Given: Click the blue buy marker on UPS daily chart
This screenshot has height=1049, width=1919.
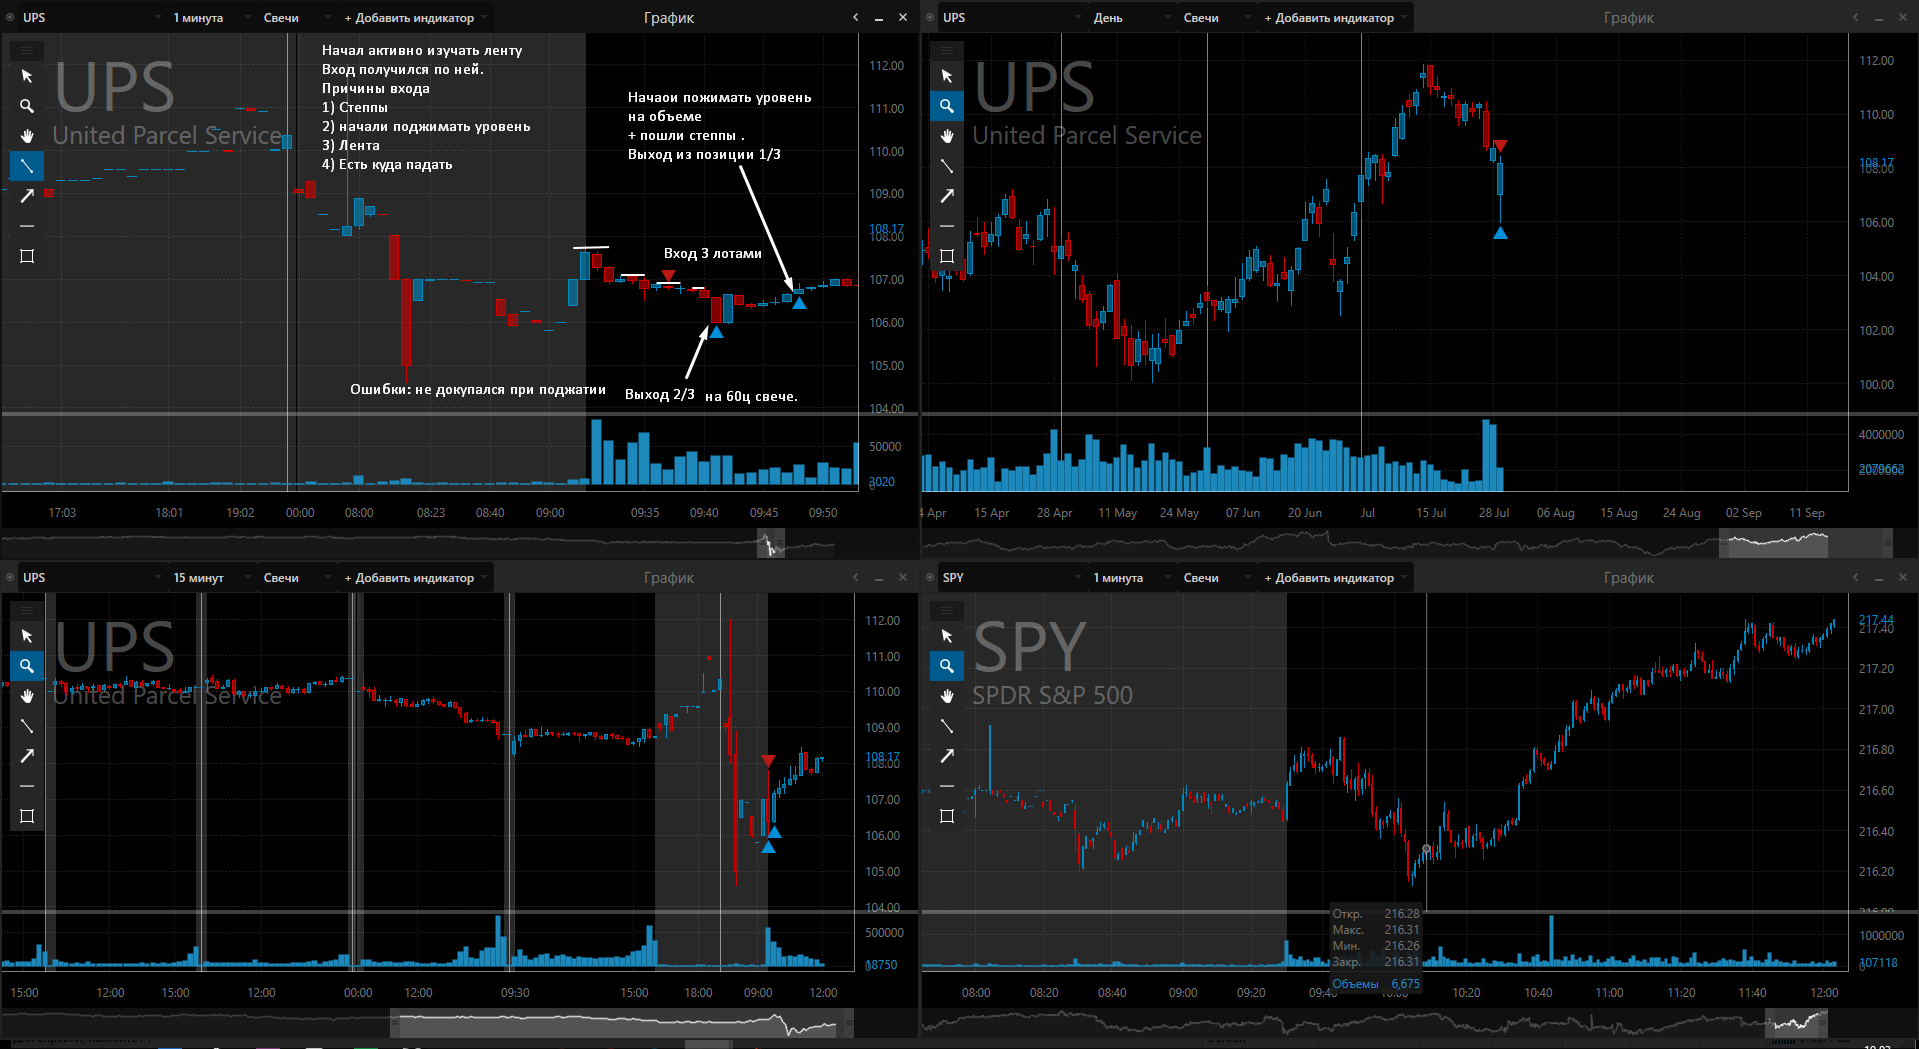Looking at the screenshot, I should click(1500, 232).
